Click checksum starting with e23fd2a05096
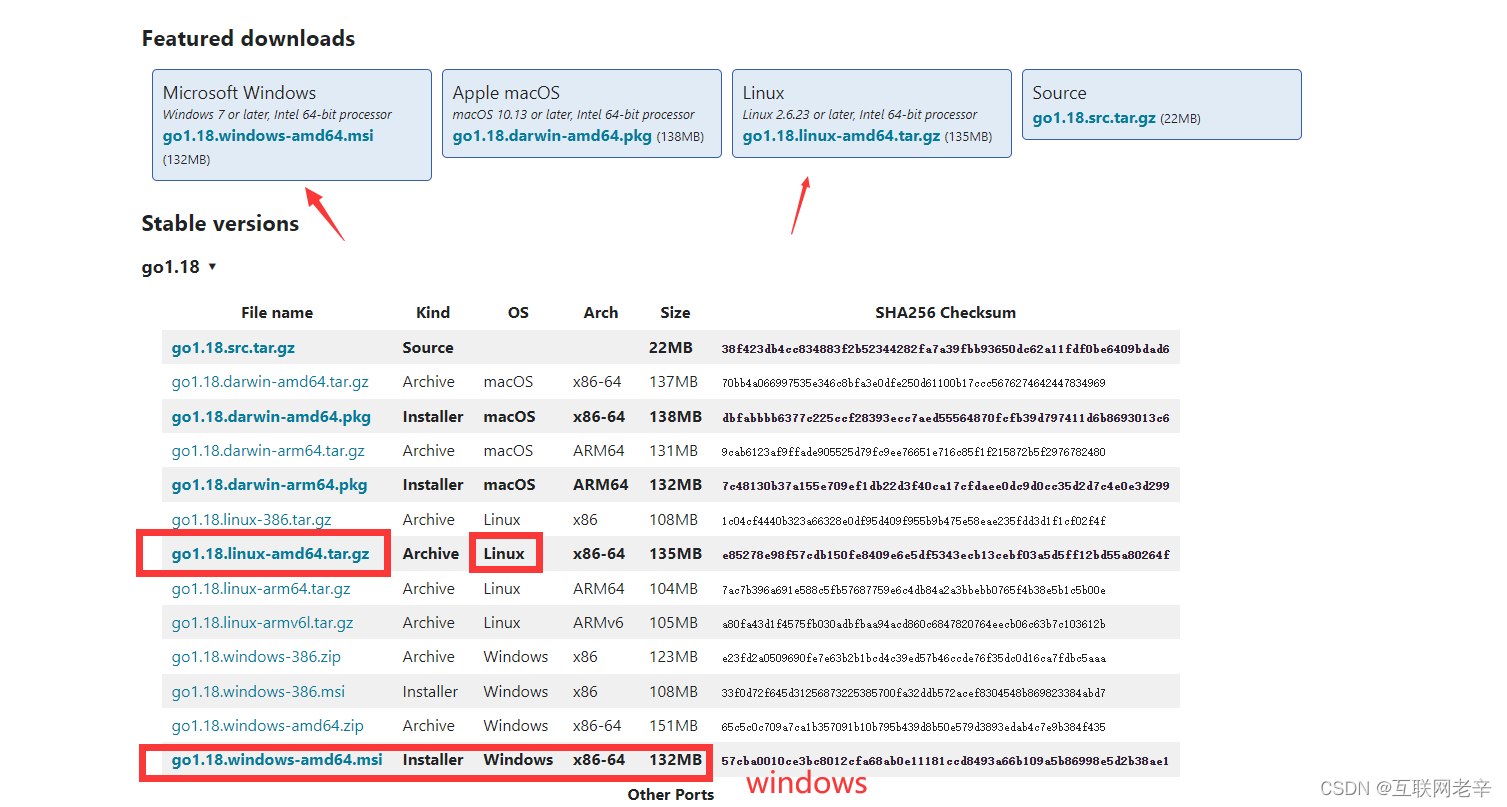The width and height of the screenshot is (1507, 807). pyautogui.click(x=913, y=658)
